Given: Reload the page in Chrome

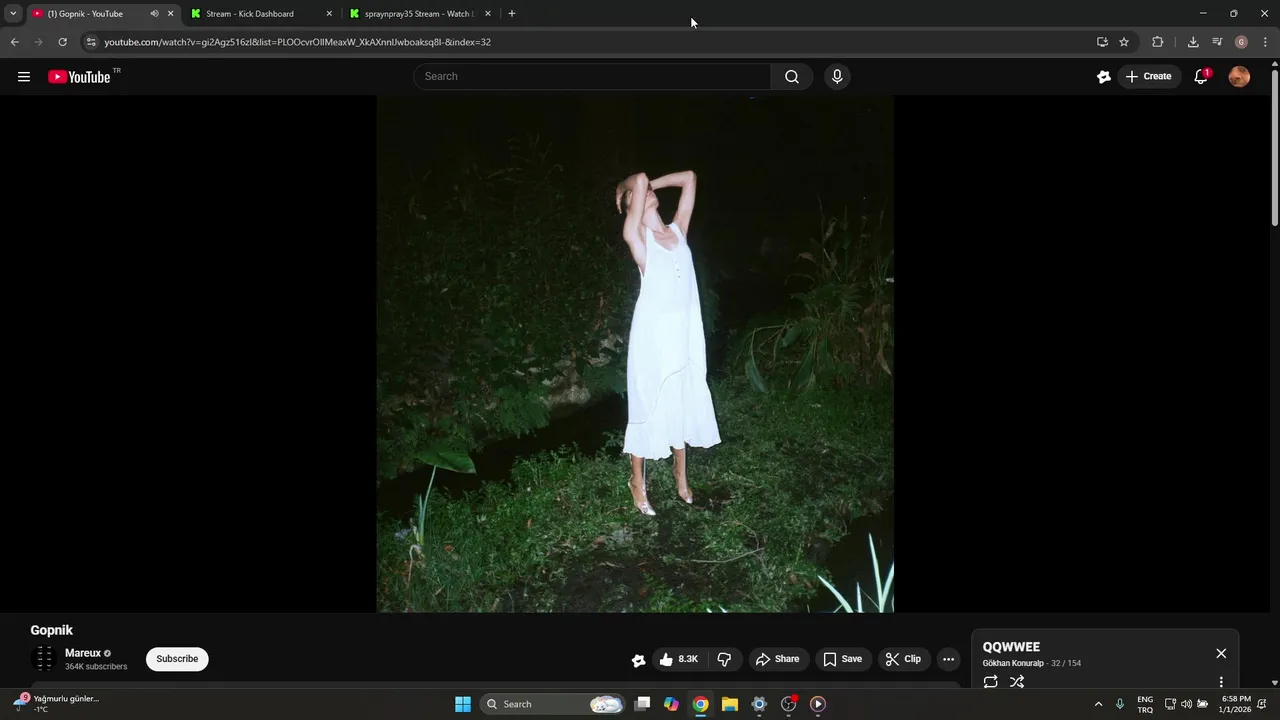Looking at the screenshot, I should point(62,42).
